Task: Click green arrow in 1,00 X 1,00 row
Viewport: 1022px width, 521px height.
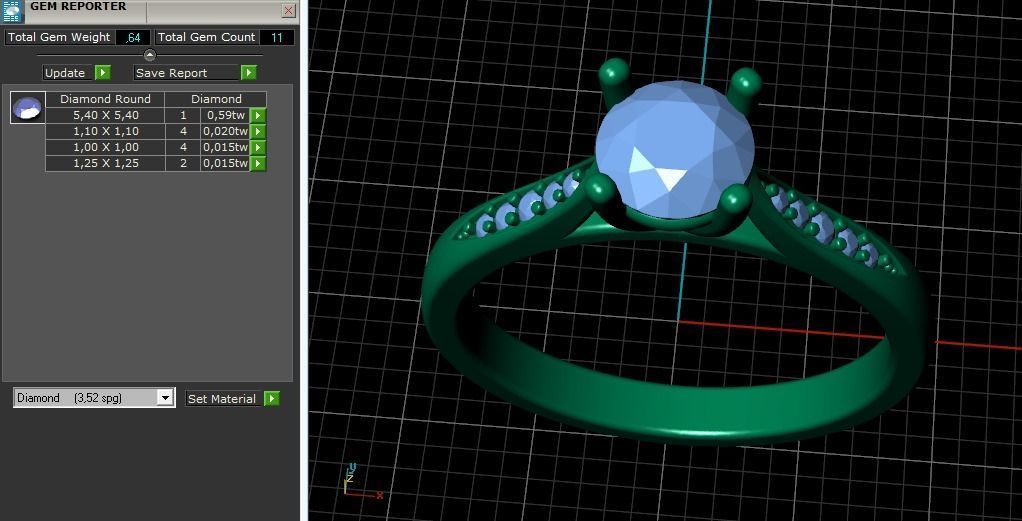Action: point(259,147)
